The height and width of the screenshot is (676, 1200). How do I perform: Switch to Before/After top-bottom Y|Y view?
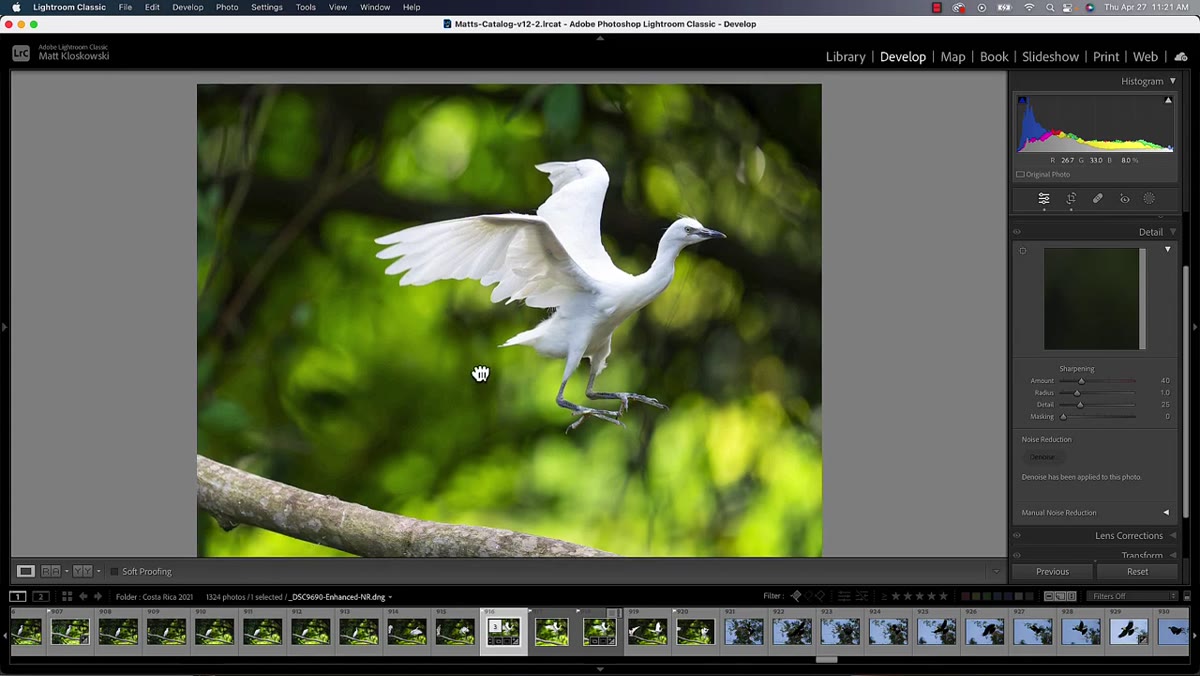[x=82, y=571]
